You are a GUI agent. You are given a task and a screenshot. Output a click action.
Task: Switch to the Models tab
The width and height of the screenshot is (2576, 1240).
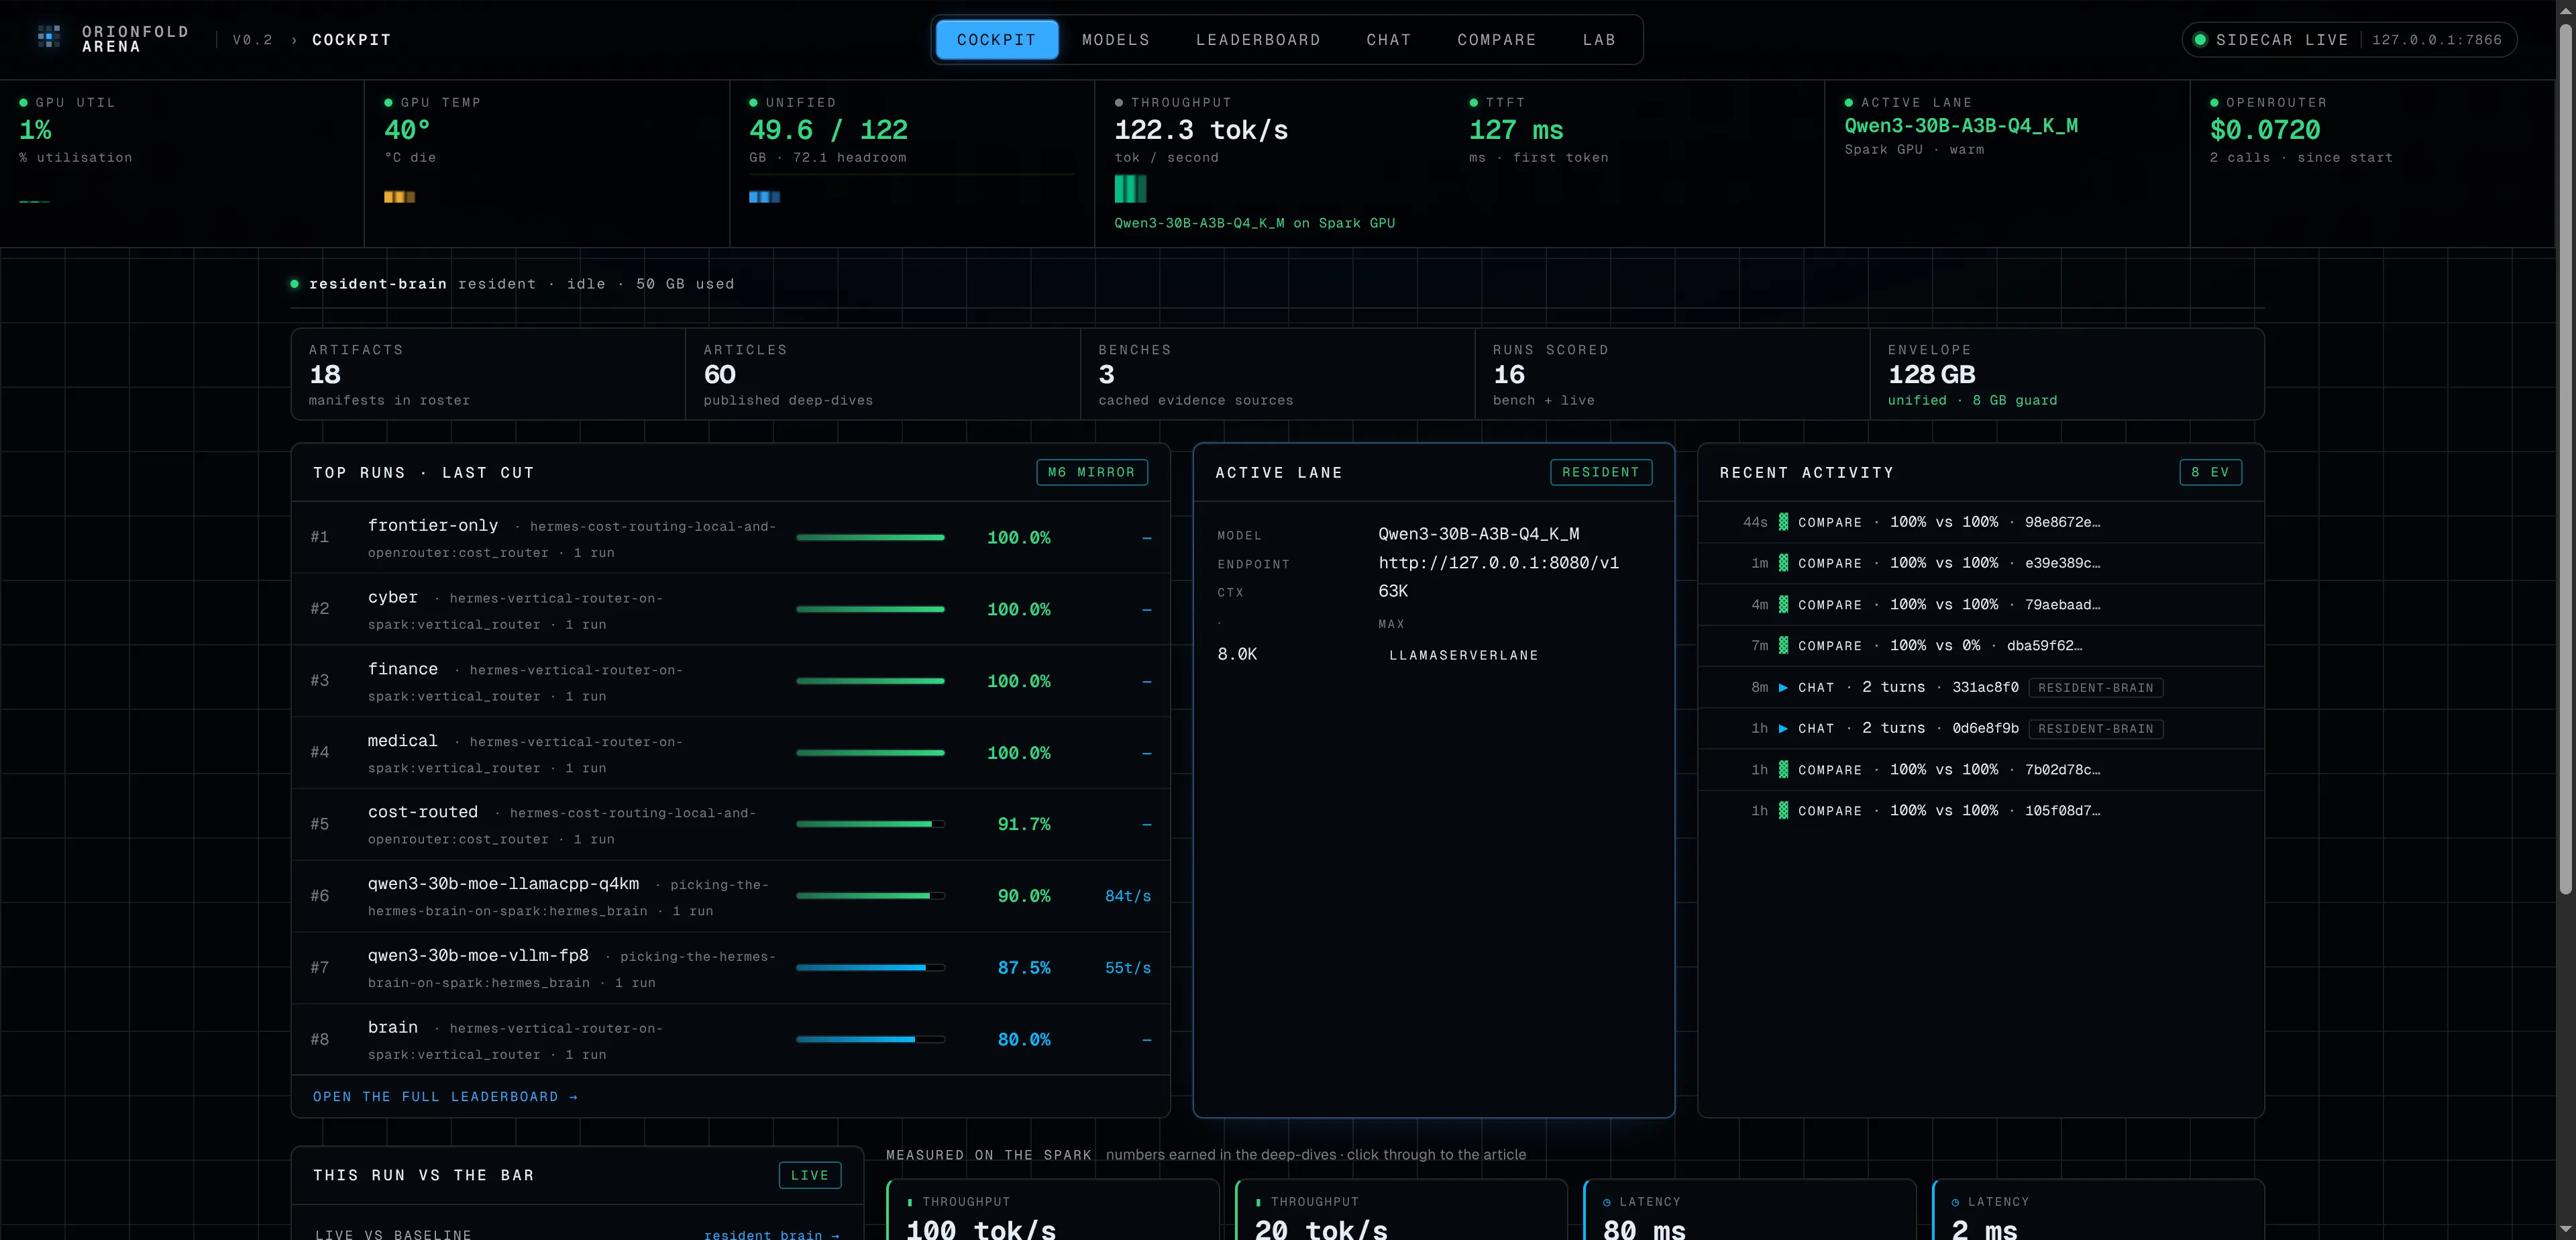click(1115, 40)
